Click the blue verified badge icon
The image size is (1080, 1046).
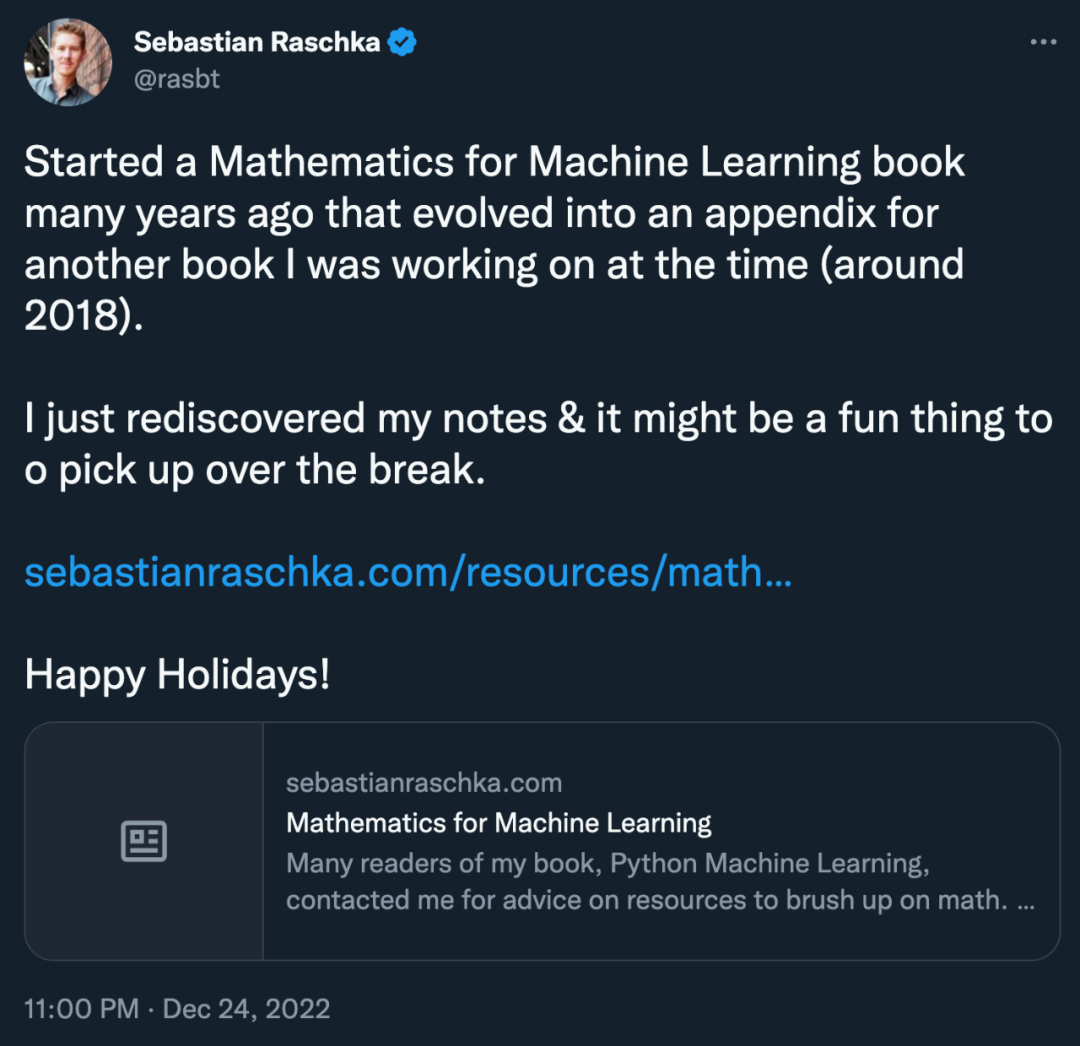click(x=402, y=42)
